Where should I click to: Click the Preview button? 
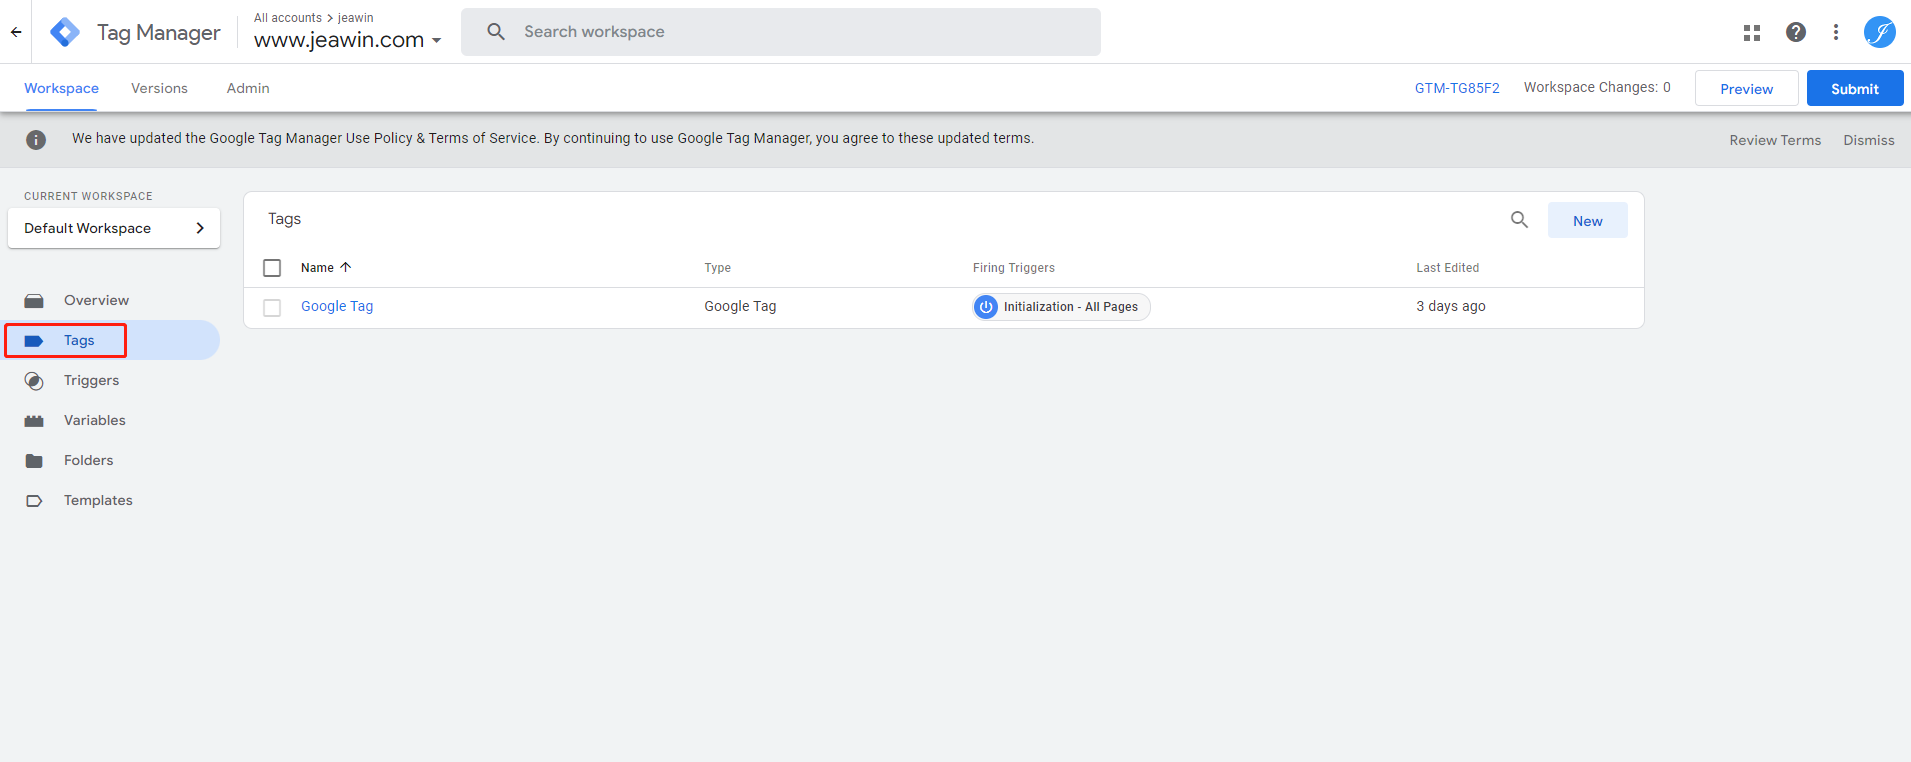click(x=1746, y=88)
